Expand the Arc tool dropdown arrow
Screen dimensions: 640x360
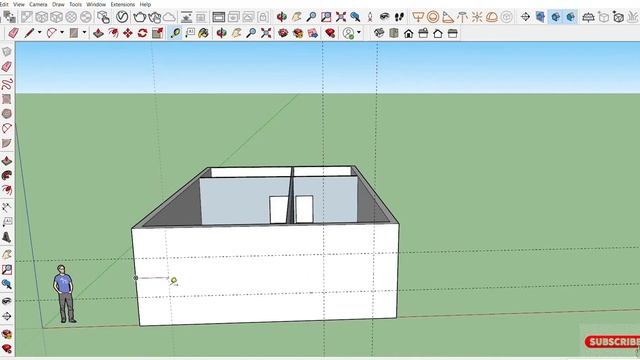point(62,33)
